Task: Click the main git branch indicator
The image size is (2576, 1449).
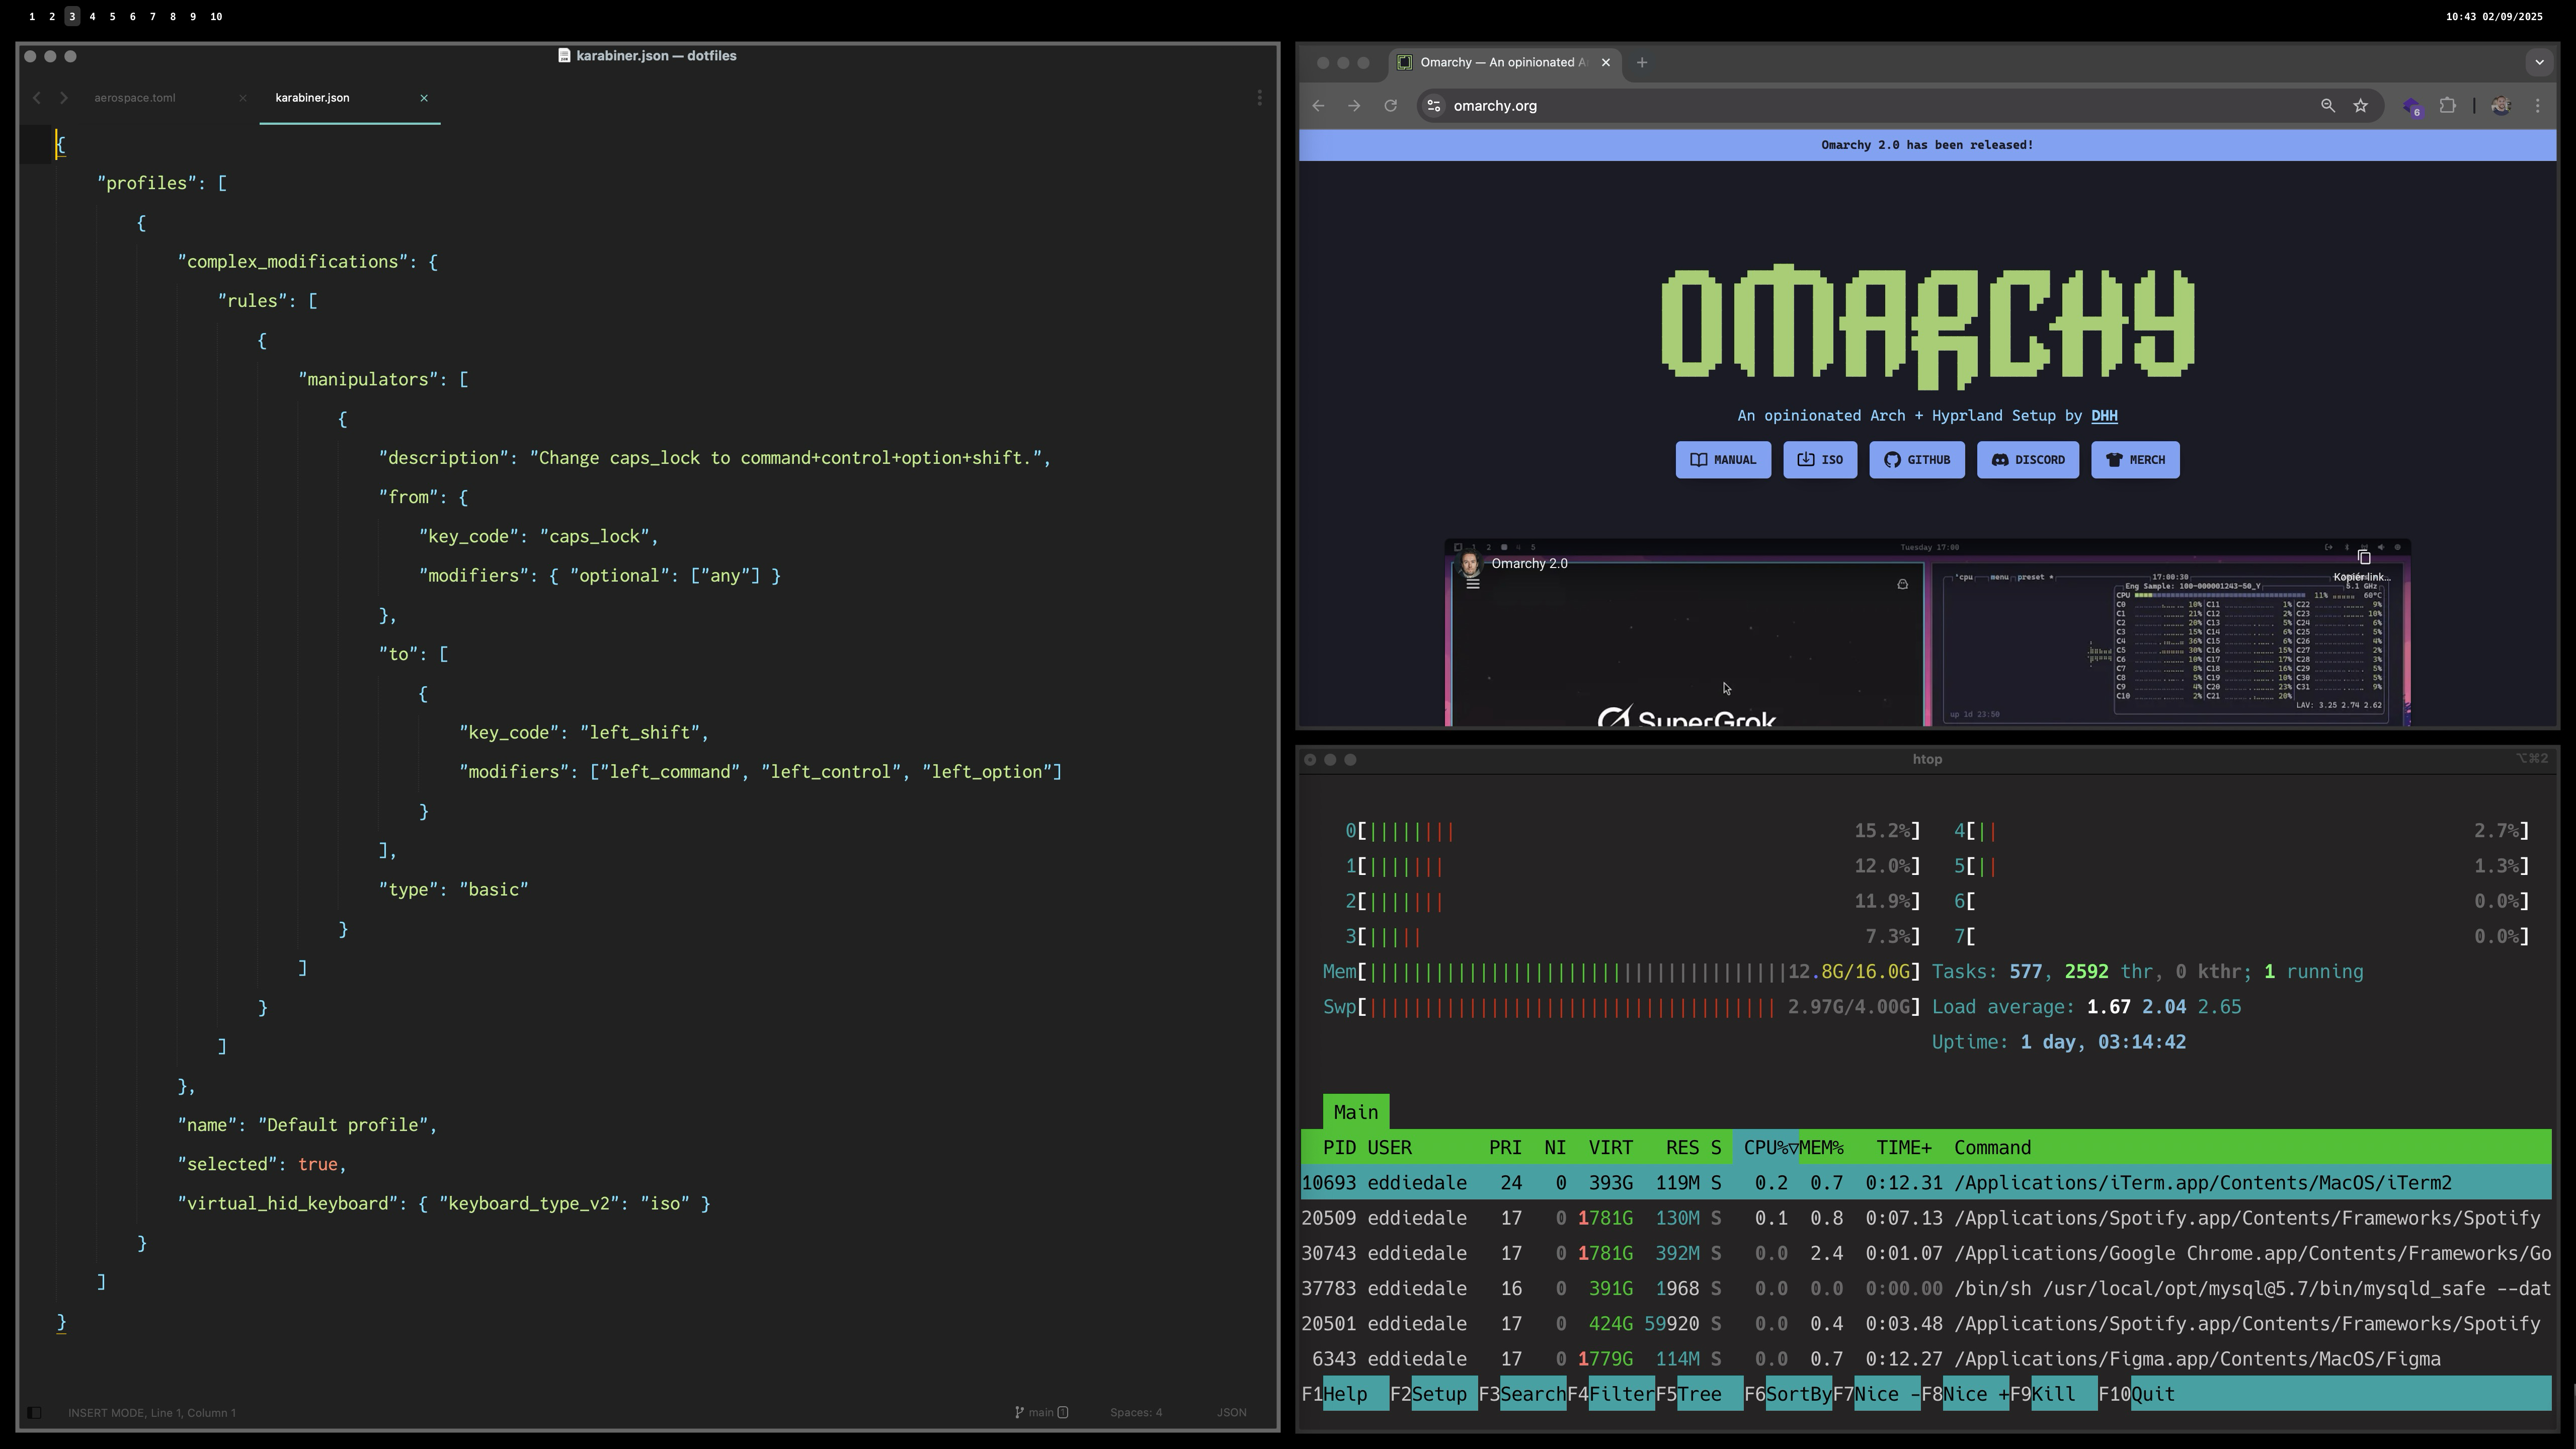Action: tap(1041, 1413)
